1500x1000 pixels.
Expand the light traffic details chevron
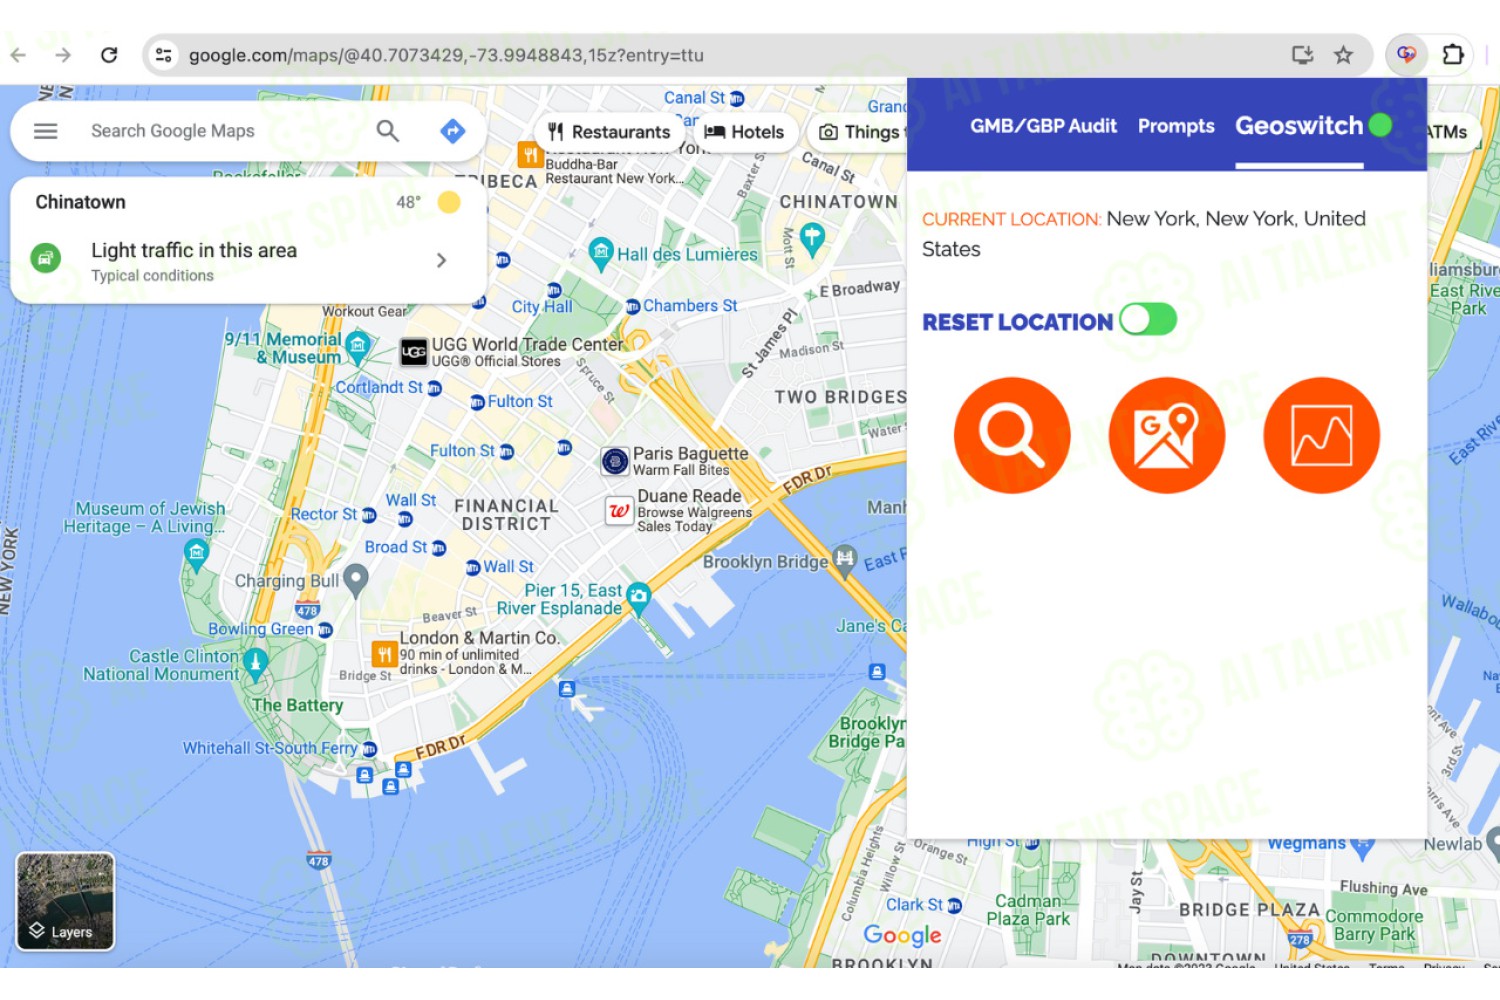[x=441, y=260]
